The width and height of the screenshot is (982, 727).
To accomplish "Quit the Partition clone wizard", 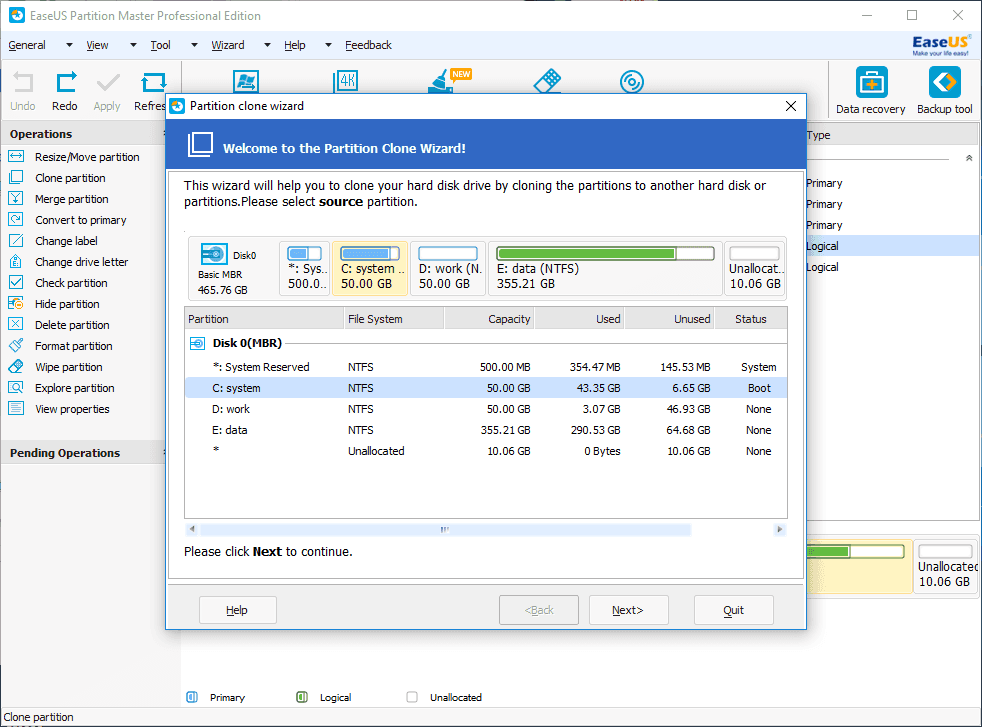I will [734, 610].
